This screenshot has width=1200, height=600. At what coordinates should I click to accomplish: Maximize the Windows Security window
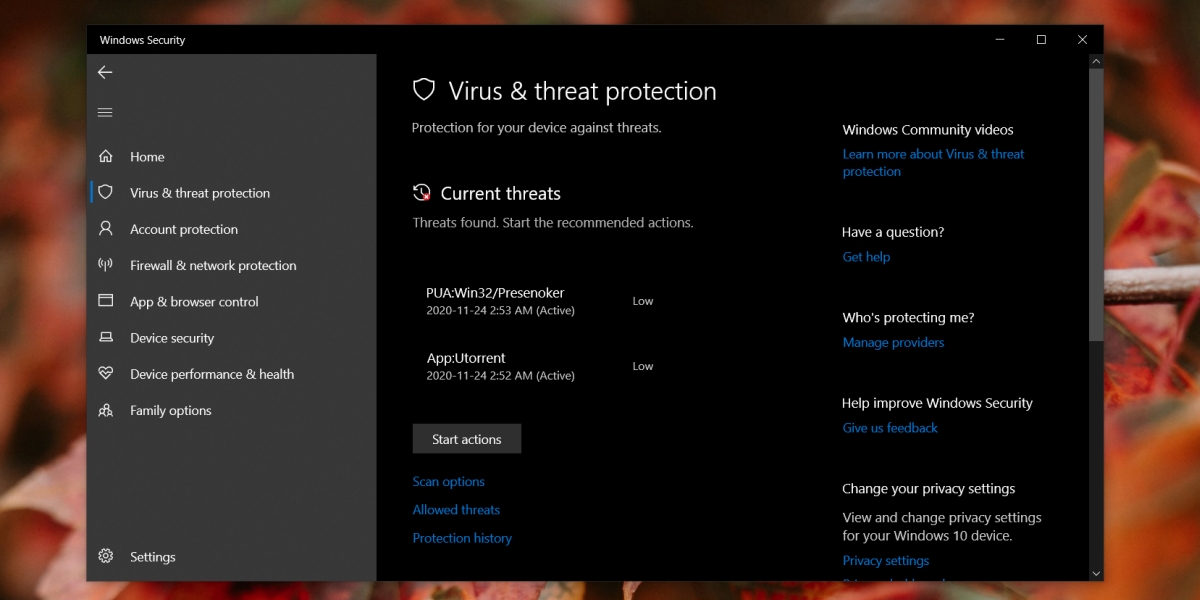click(x=1041, y=40)
